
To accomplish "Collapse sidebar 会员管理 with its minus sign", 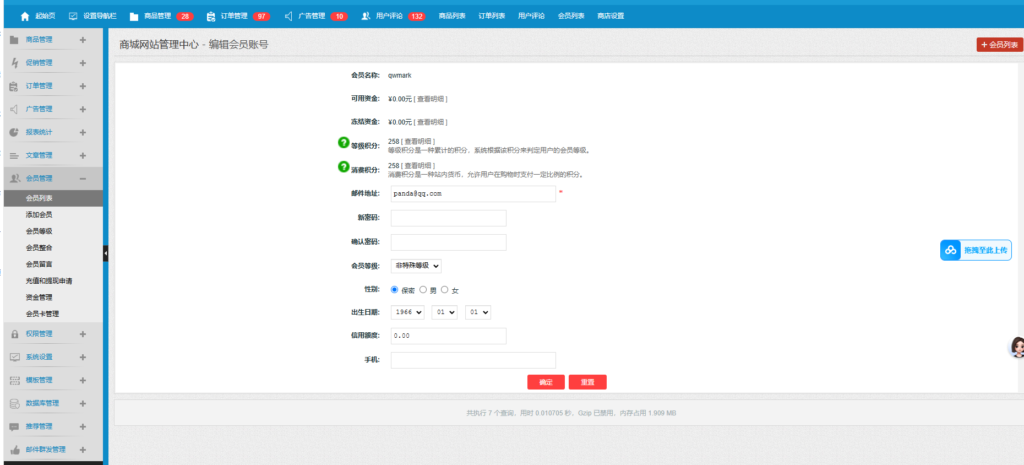I will [82, 178].
